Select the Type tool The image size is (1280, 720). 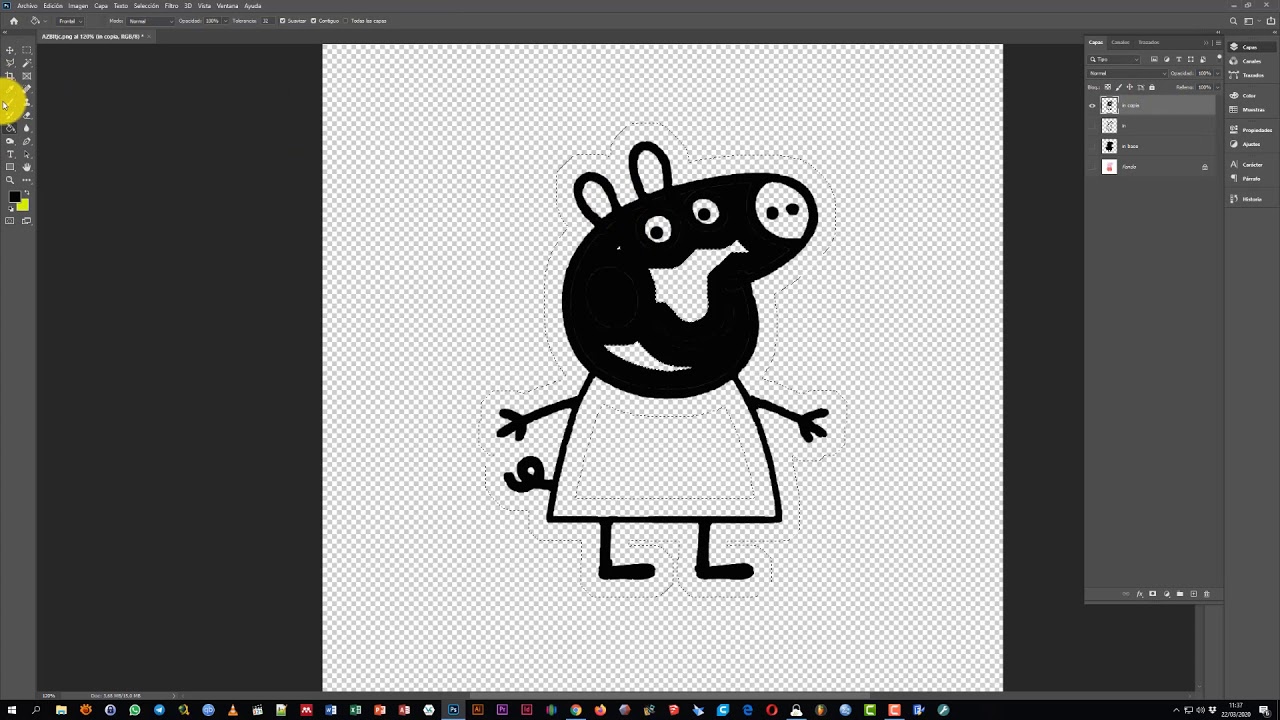pos(10,154)
